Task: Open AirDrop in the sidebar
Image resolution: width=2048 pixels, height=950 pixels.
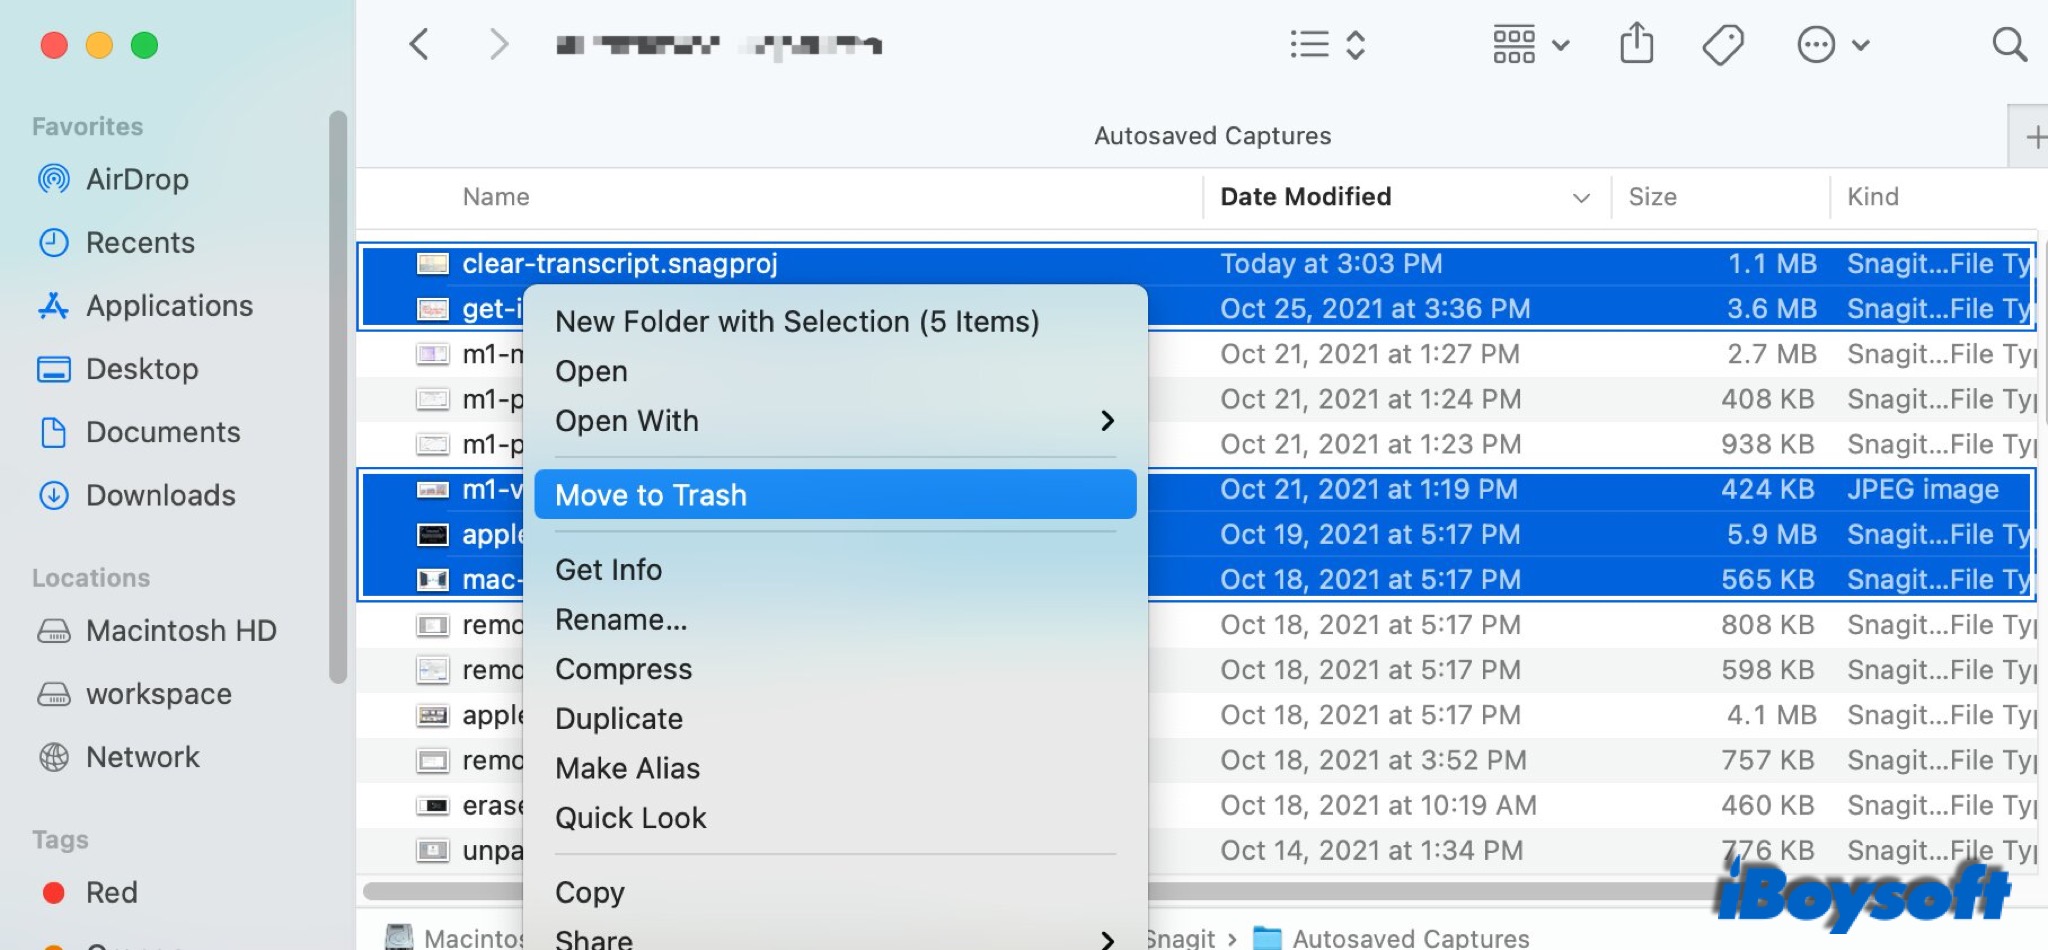Action: 137,180
